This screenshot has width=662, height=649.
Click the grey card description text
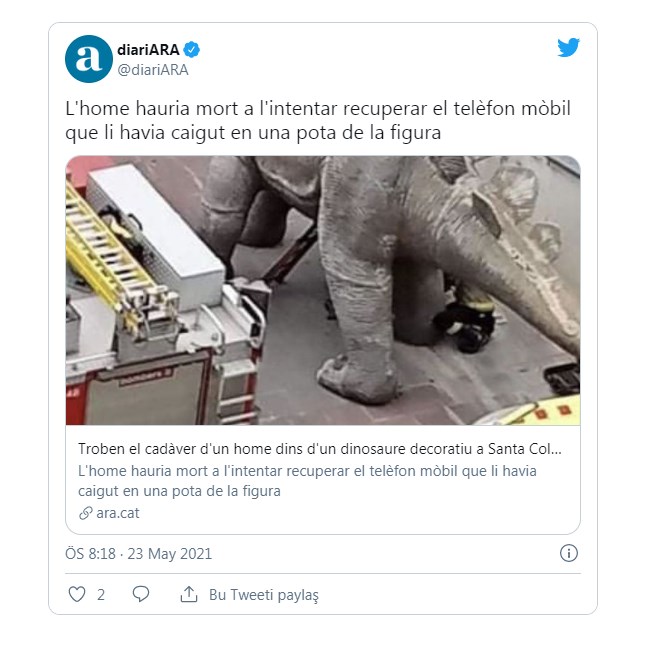307,481
